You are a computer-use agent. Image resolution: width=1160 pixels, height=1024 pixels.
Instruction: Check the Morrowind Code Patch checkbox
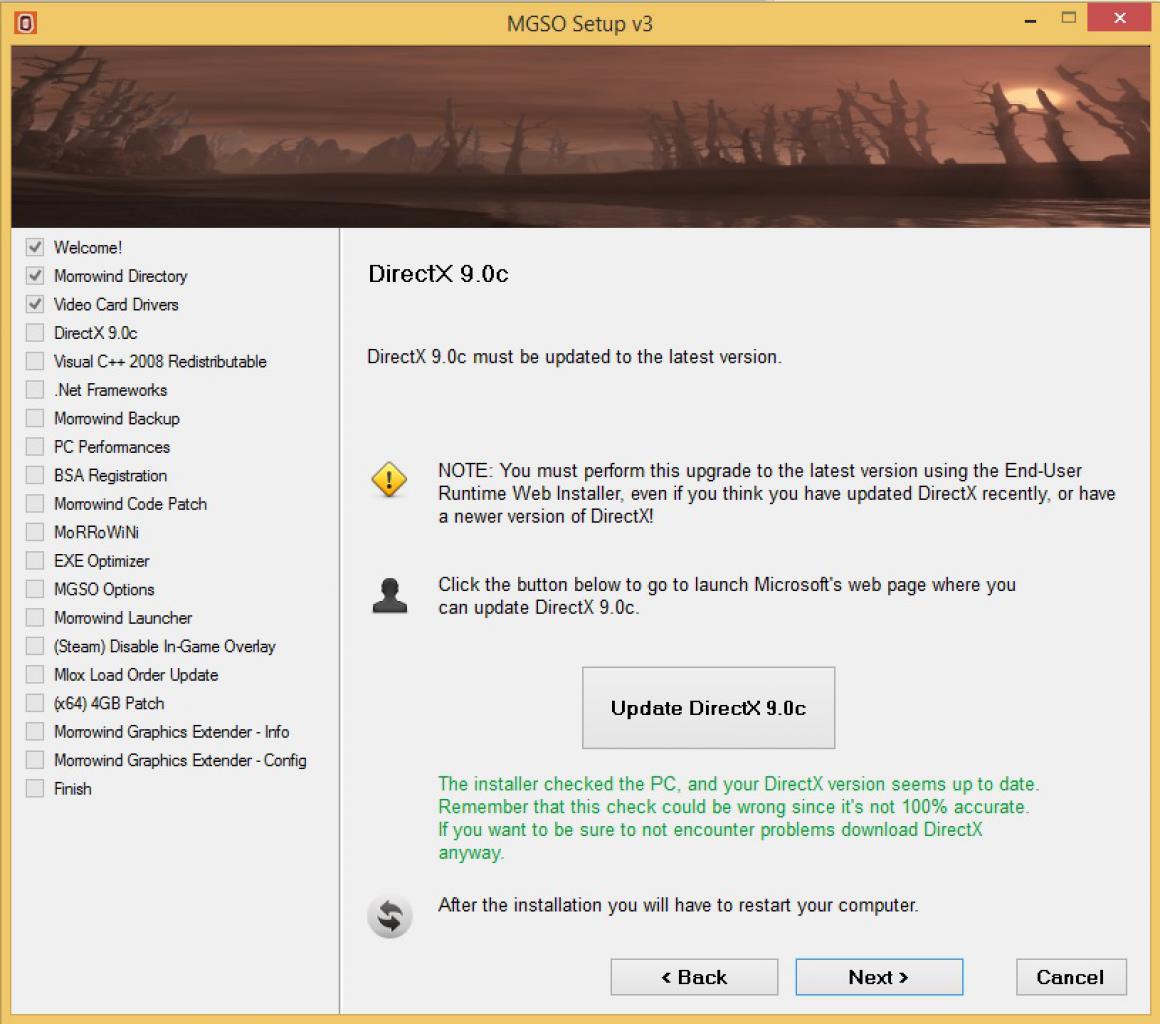tap(35, 503)
